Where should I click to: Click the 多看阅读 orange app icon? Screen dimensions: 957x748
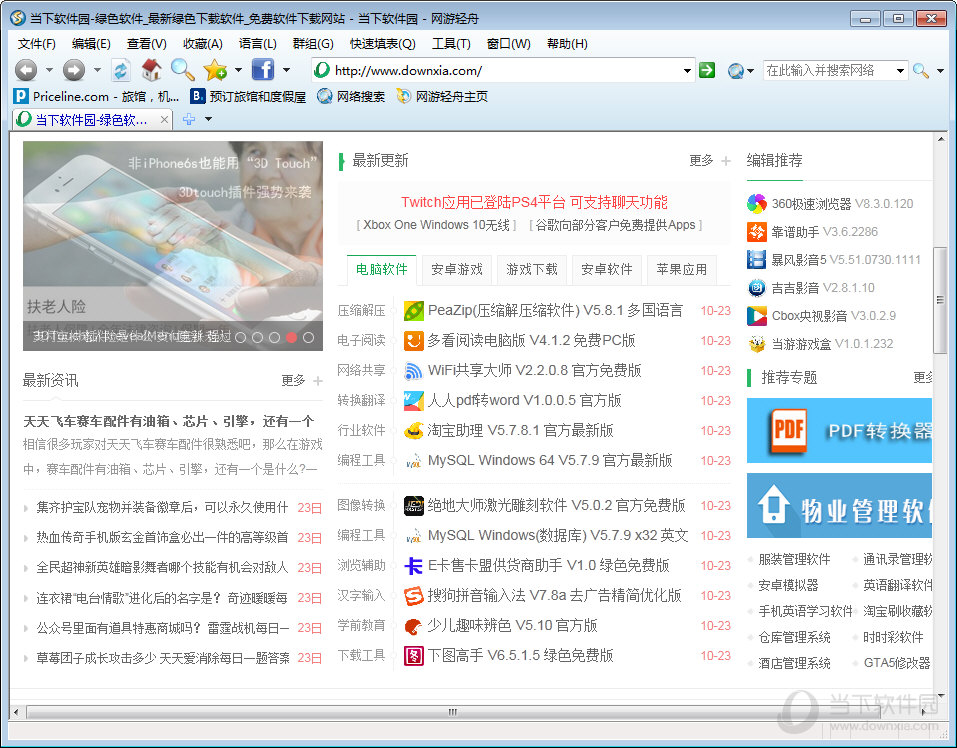click(x=414, y=341)
